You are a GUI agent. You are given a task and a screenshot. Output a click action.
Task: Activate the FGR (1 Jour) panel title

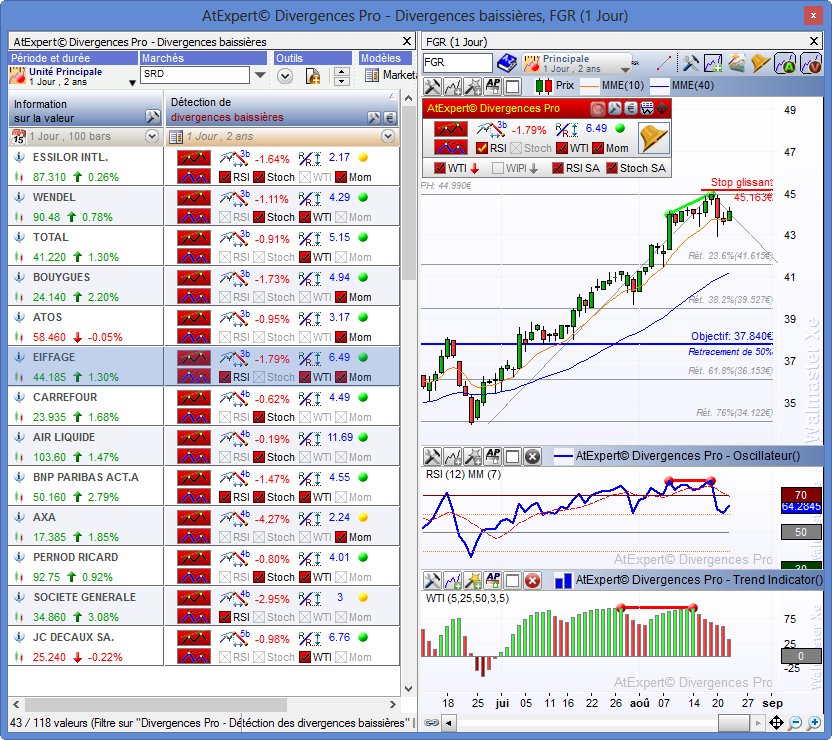click(x=456, y=42)
